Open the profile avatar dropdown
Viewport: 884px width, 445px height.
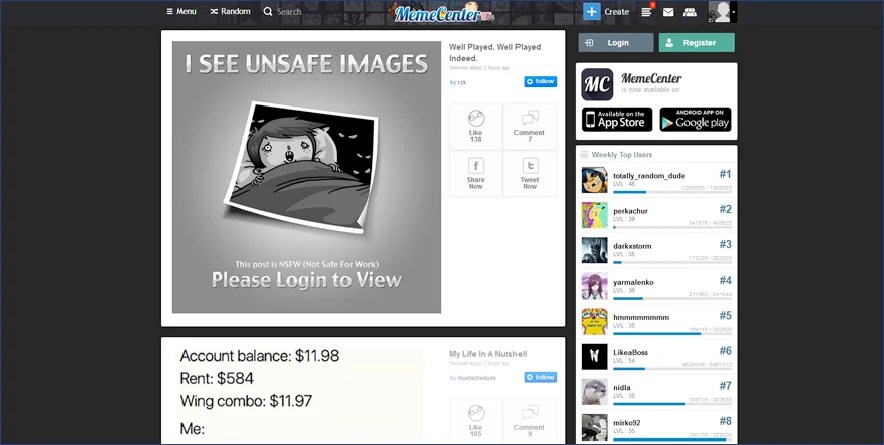point(722,11)
